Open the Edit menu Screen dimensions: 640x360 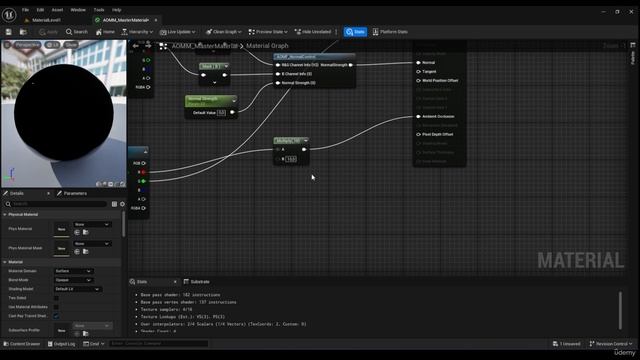40,10
